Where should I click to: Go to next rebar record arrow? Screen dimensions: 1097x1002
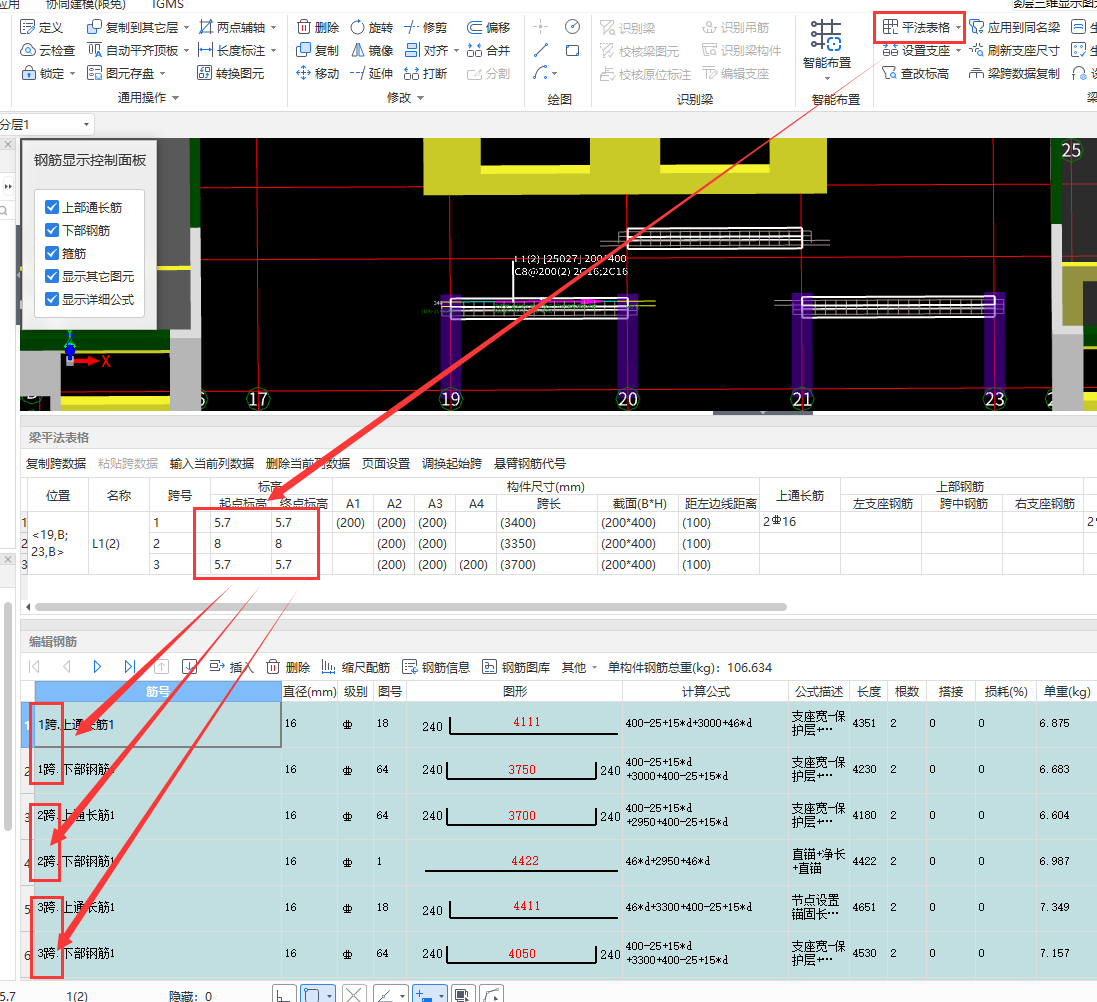[x=97, y=667]
